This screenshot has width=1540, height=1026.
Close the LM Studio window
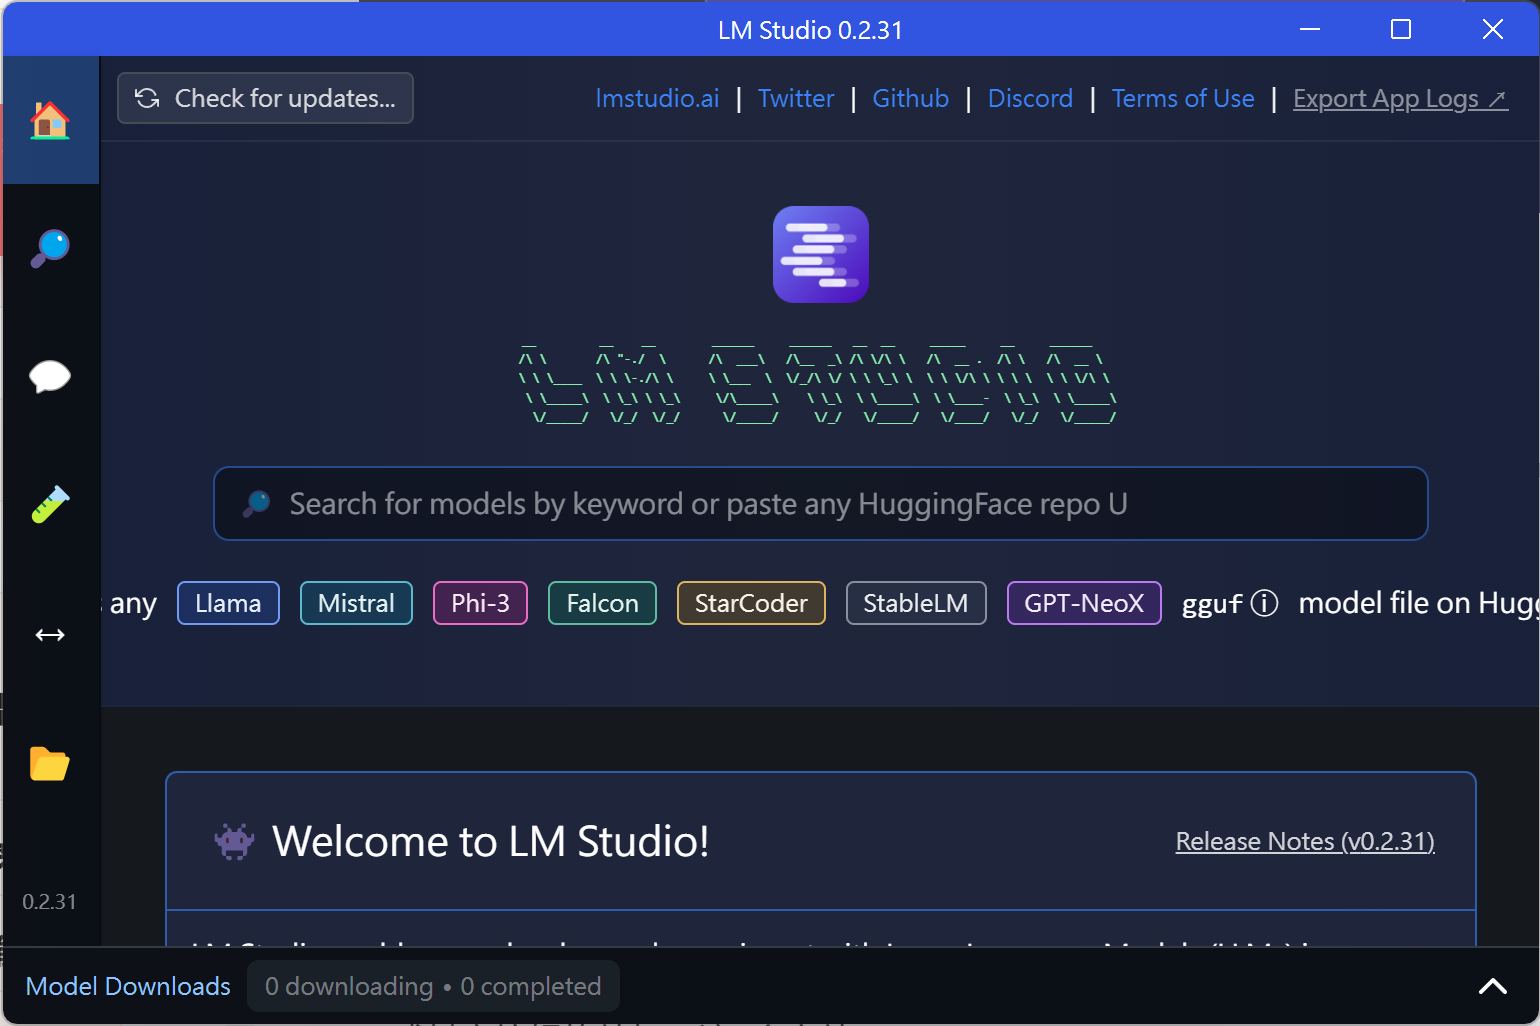tap(1493, 29)
